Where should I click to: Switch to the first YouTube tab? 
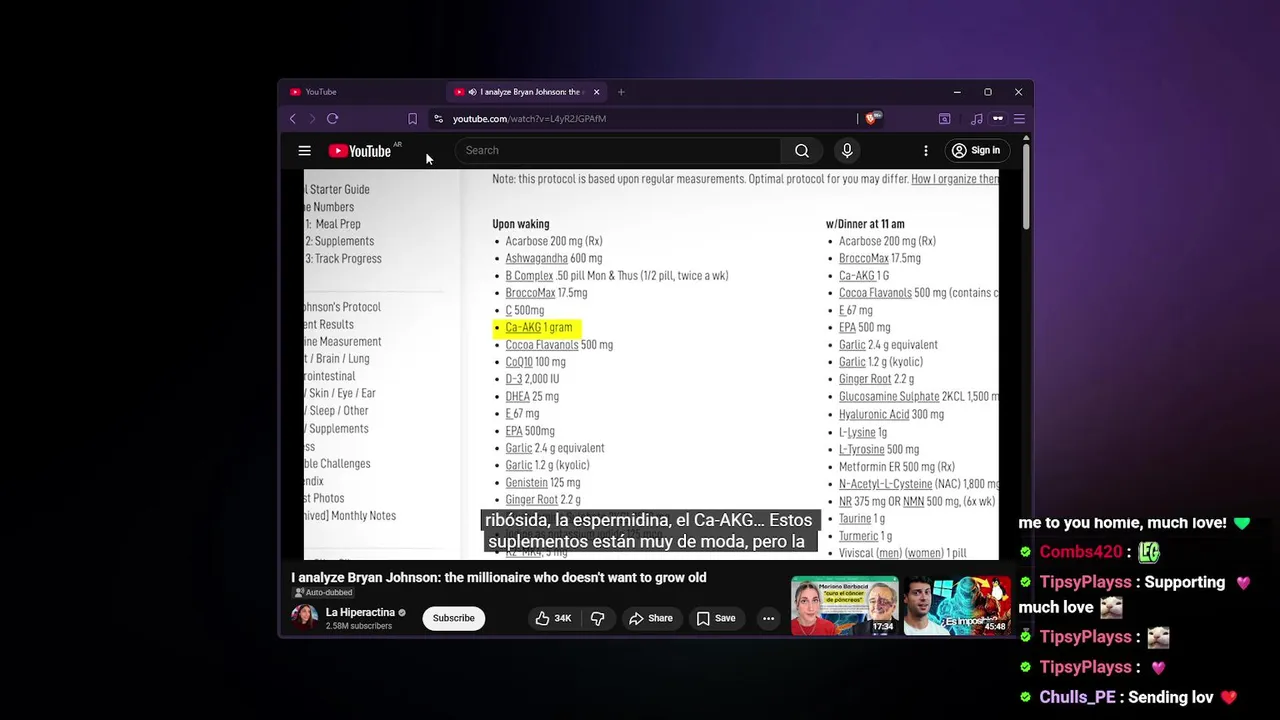(x=360, y=92)
